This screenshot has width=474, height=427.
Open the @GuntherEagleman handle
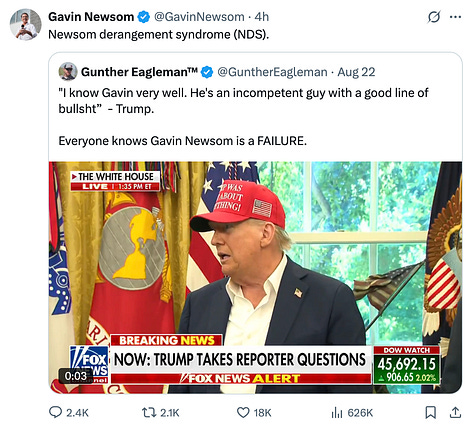(x=272, y=72)
